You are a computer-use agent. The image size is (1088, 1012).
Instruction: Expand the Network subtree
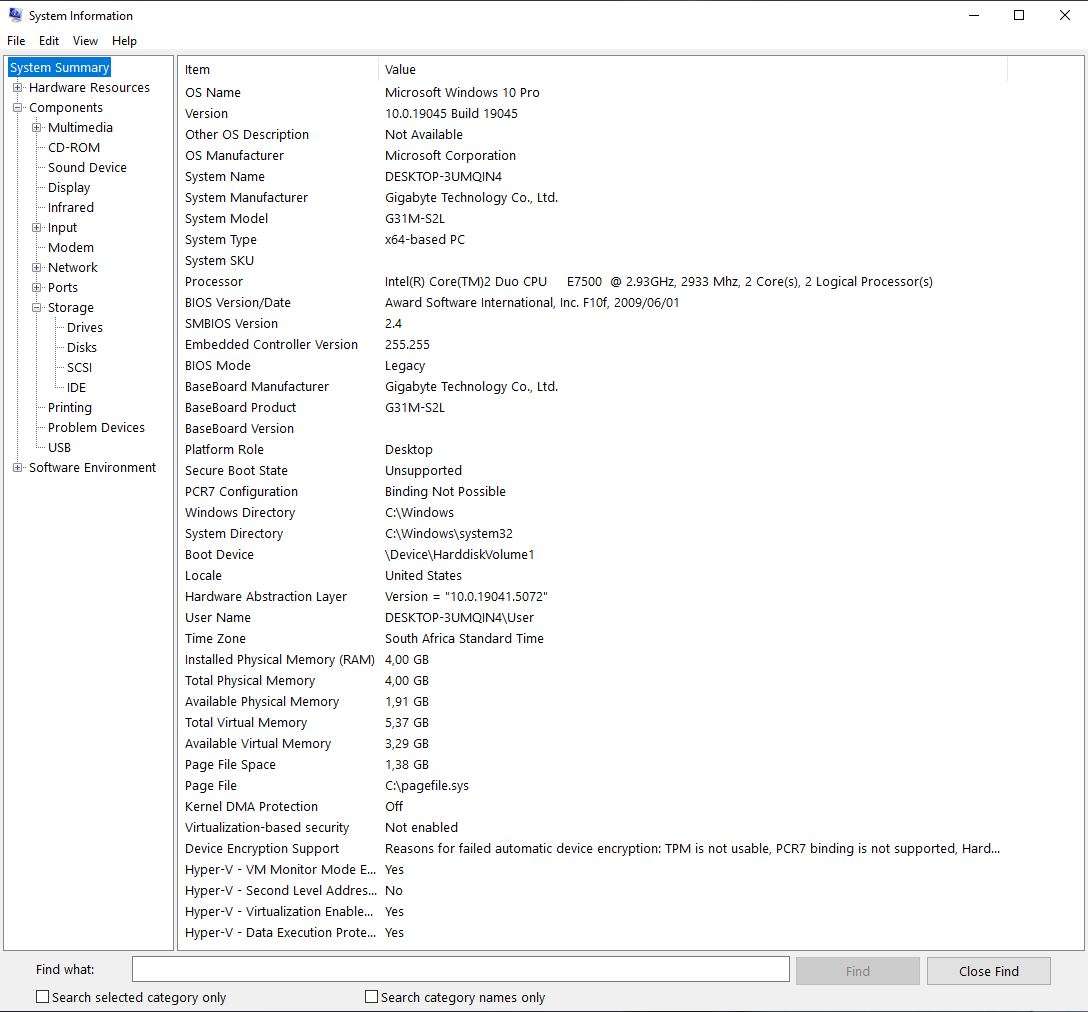(x=37, y=267)
